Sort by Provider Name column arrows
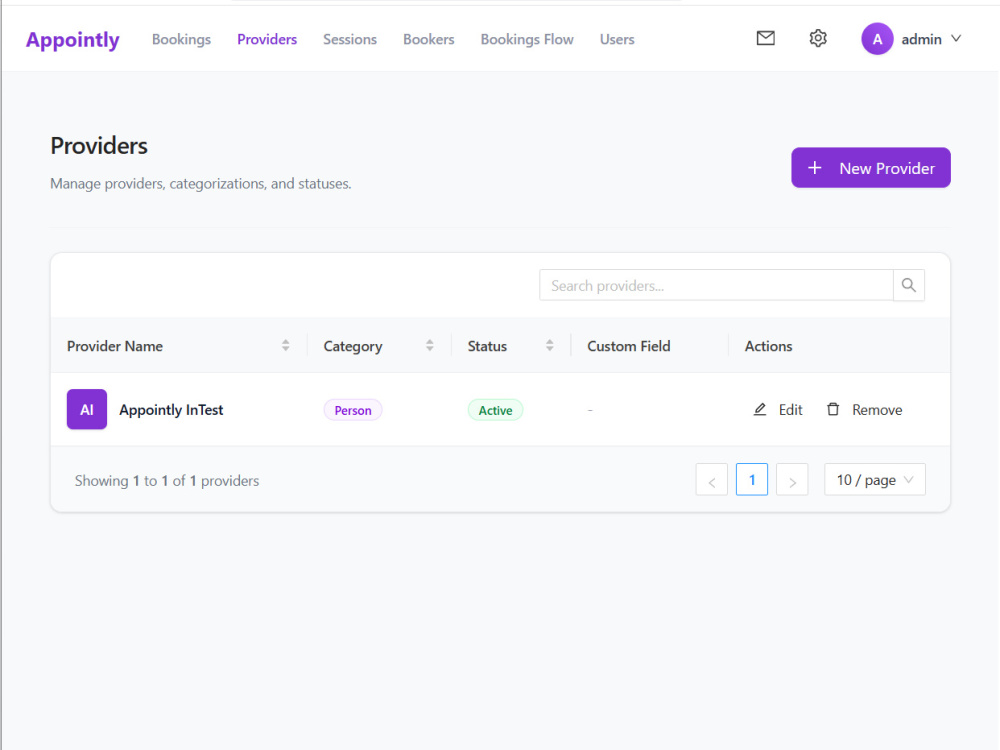Image resolution: width=1000 pixels, height=750 pixels. pyautogui.click(x=286, y=346)
